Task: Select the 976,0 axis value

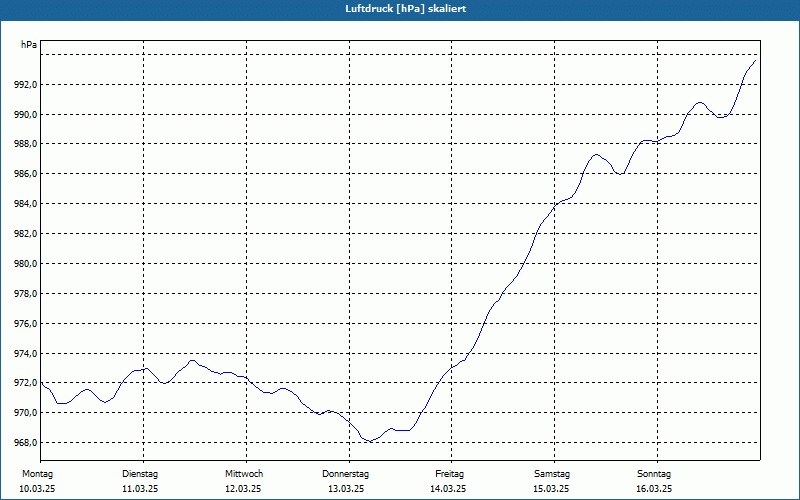Action: click(25, 324)
